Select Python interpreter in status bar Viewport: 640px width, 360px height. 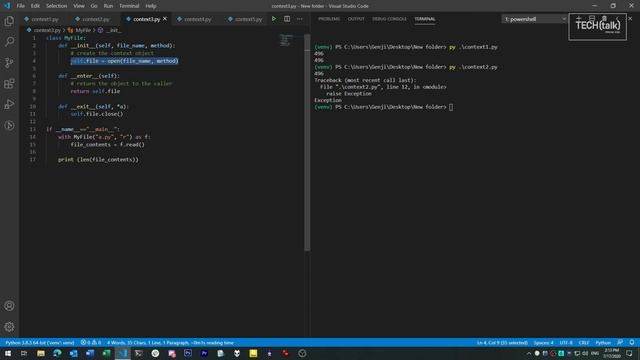pyautogui.click(x=40, y=342)
